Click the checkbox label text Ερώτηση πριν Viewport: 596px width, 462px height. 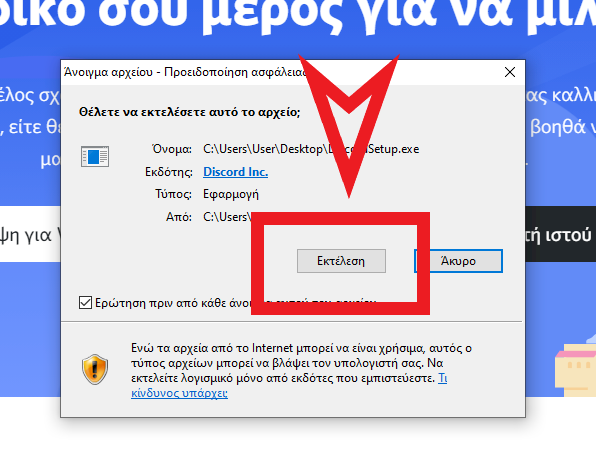click(x=173, y=303)
